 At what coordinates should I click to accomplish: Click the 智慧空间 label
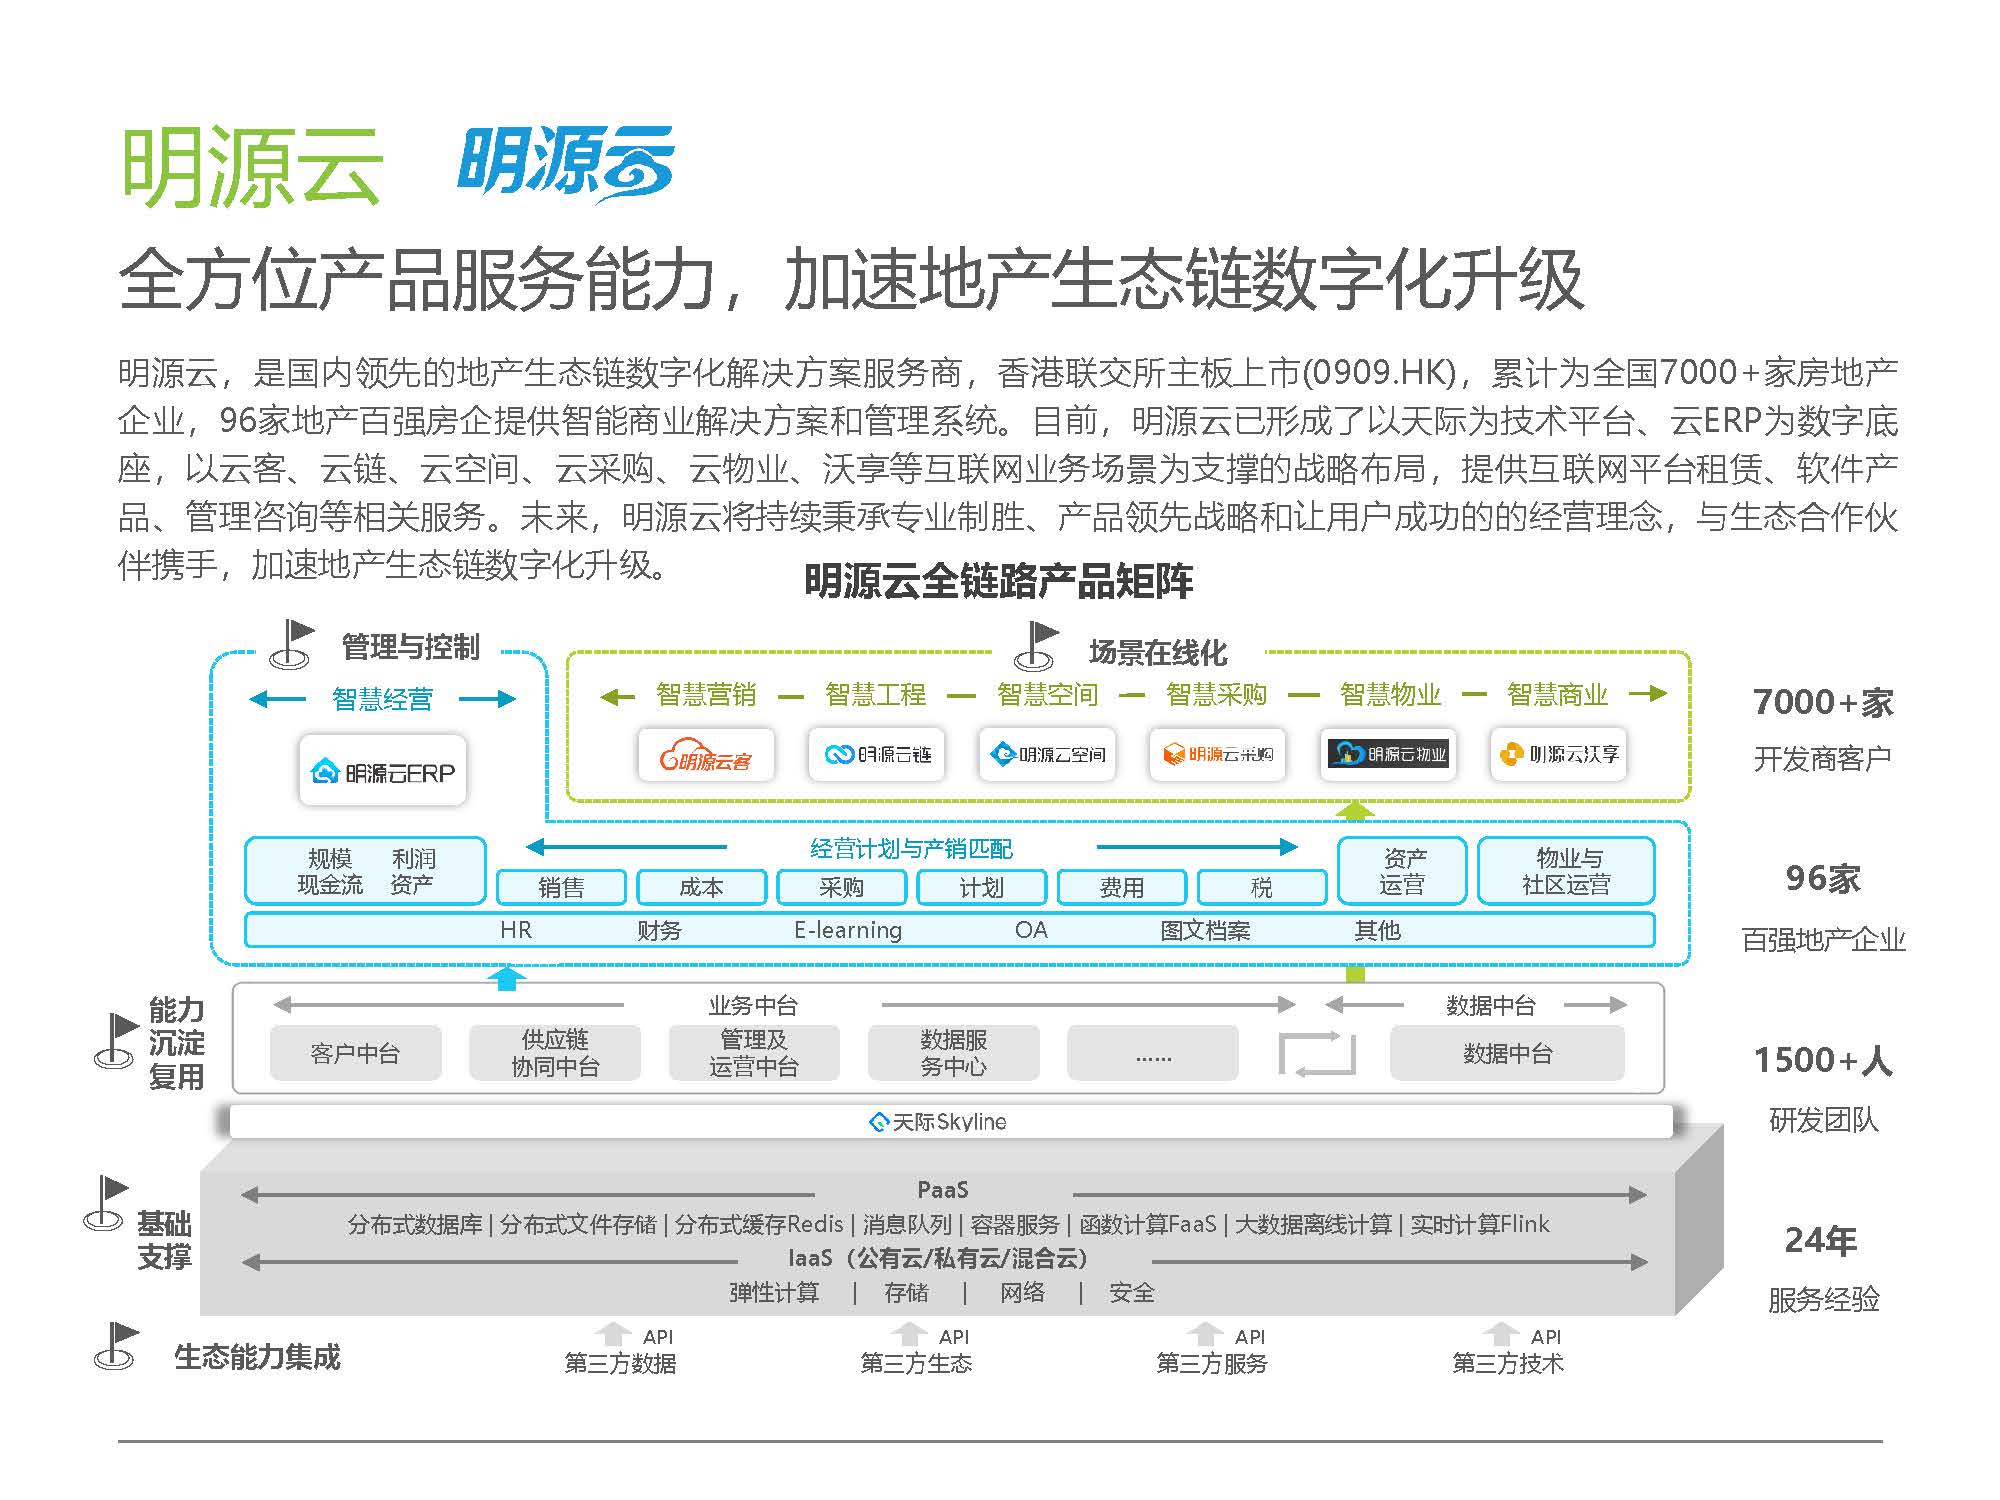pos(1047,694)
